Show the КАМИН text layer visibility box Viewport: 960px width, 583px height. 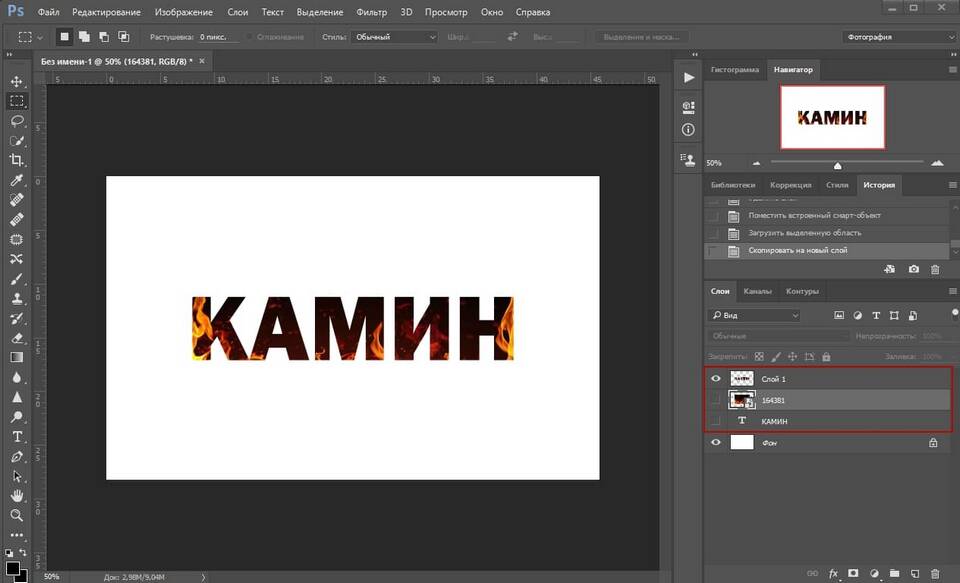[715, 421]
